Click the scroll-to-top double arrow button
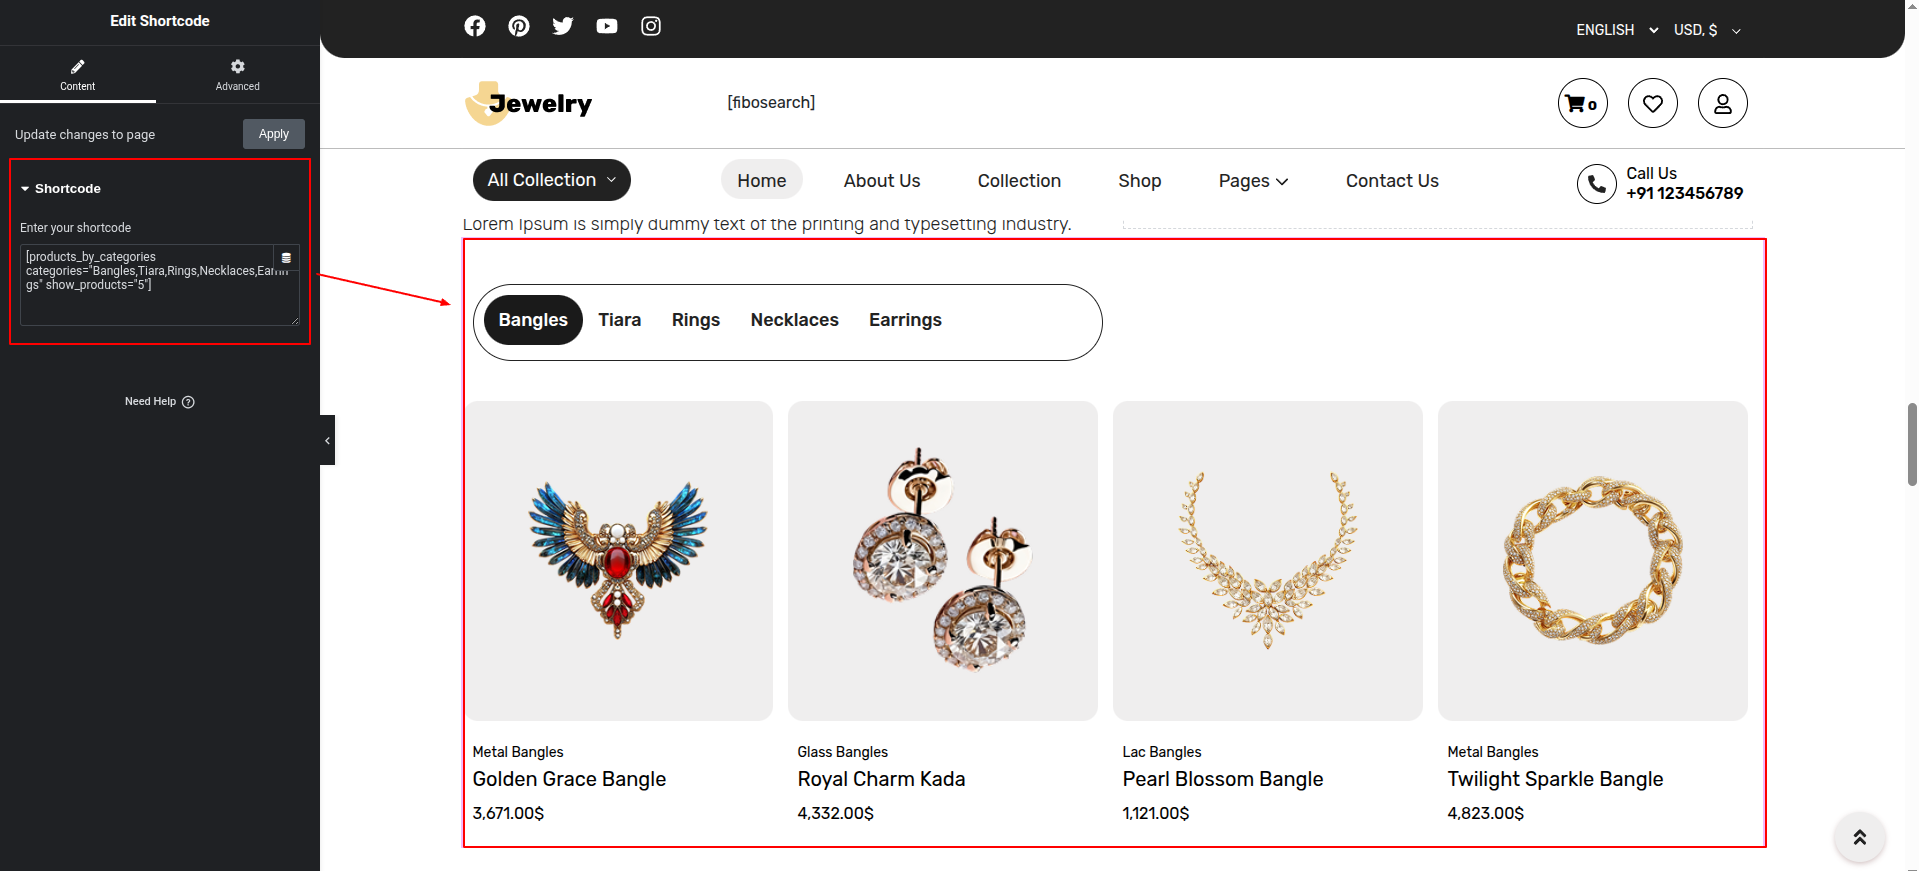The image size is (1919, 871). [x=1859, y=837]
